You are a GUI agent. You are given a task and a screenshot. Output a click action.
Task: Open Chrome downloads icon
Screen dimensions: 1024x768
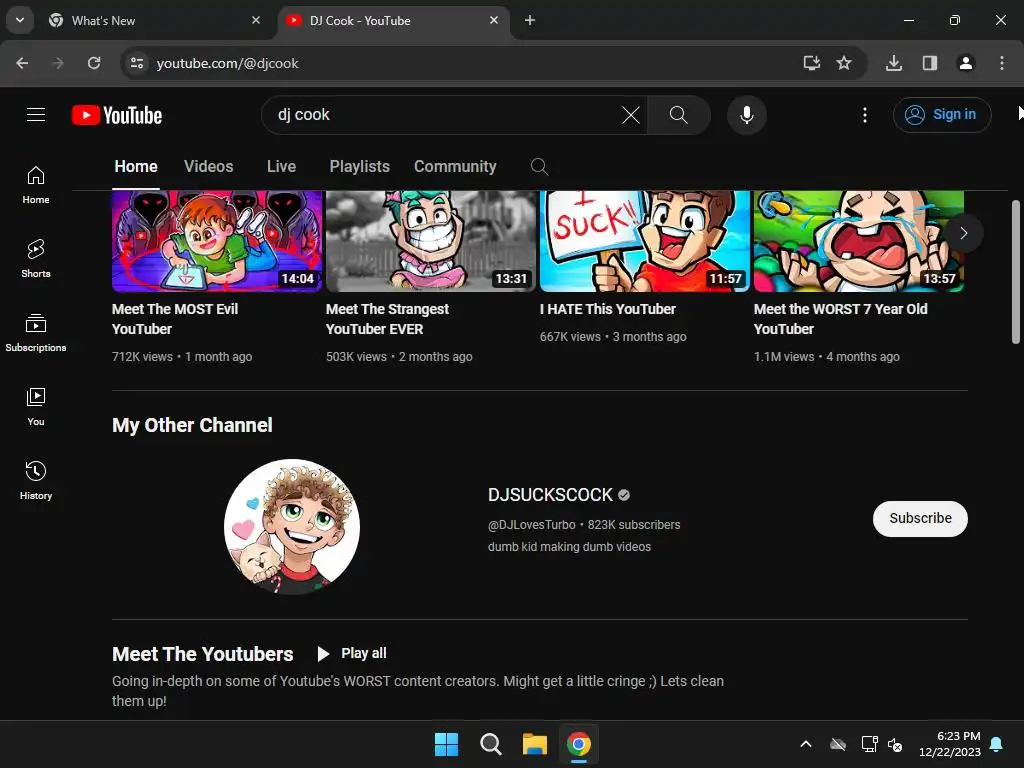coord(894,63)
